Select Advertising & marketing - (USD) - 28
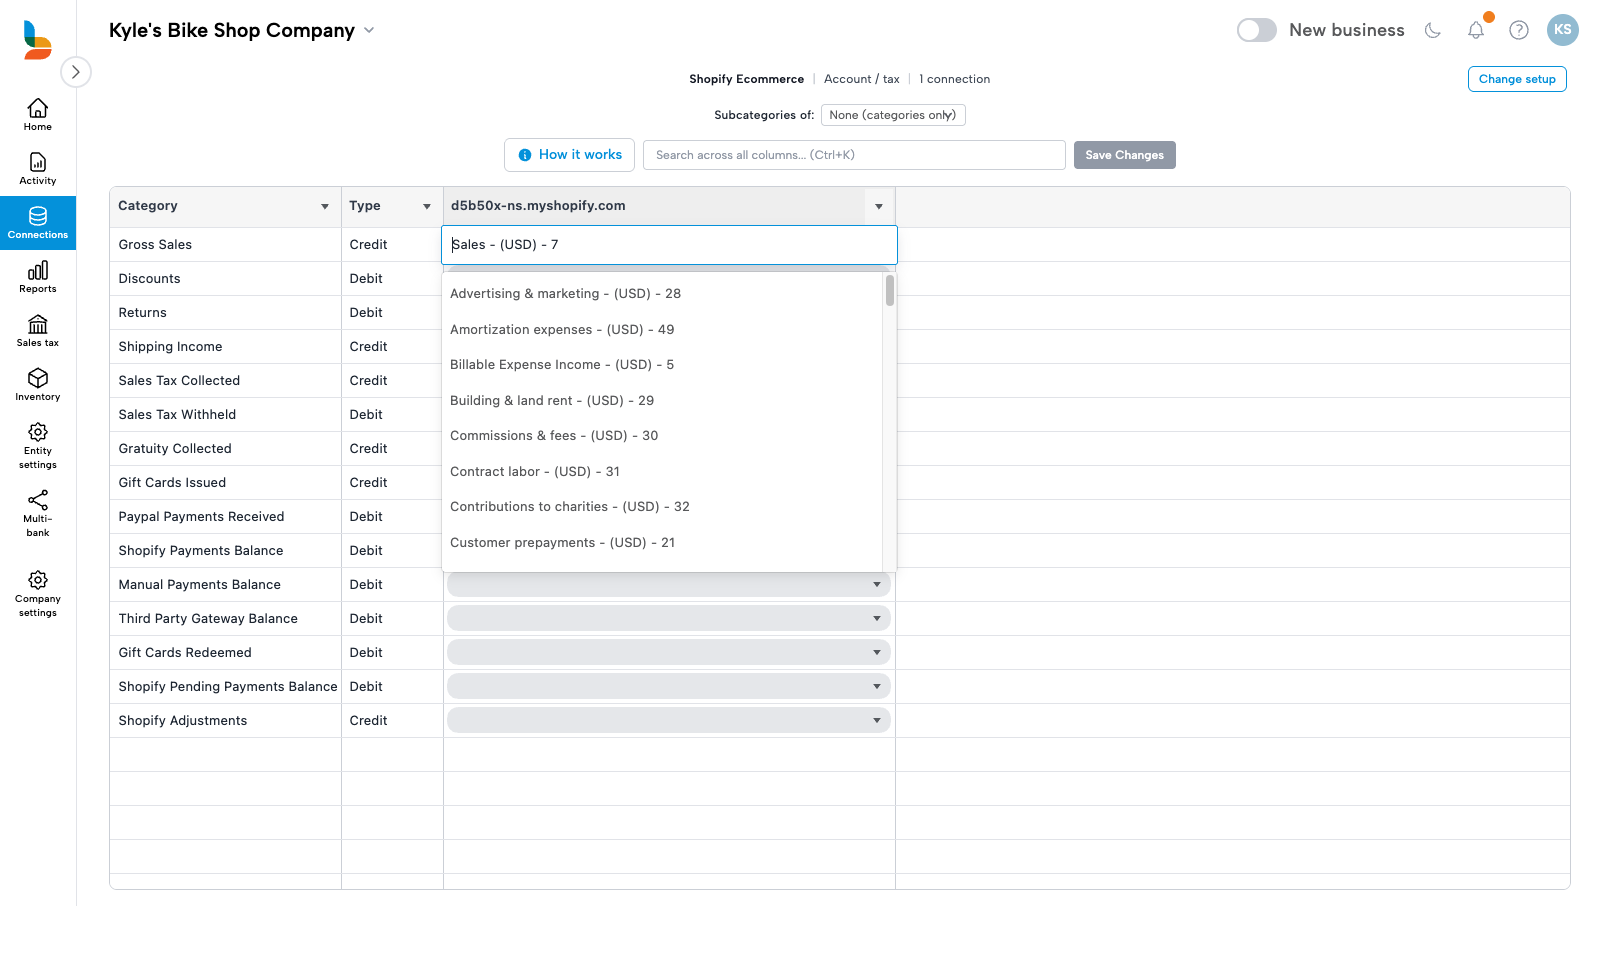Image resolution: width=1603 pixels, height=962 pixels. click(x=662, y=294)
